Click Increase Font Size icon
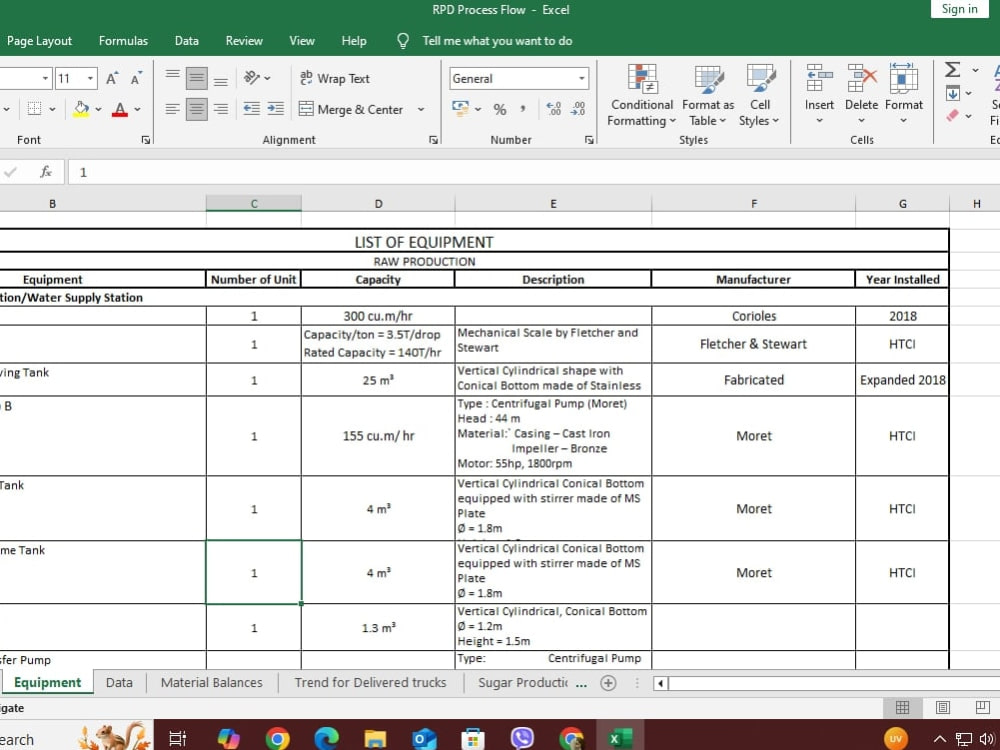Viewport: 1000px width, 750px height. pyautogui.click(x=112, y=78)
